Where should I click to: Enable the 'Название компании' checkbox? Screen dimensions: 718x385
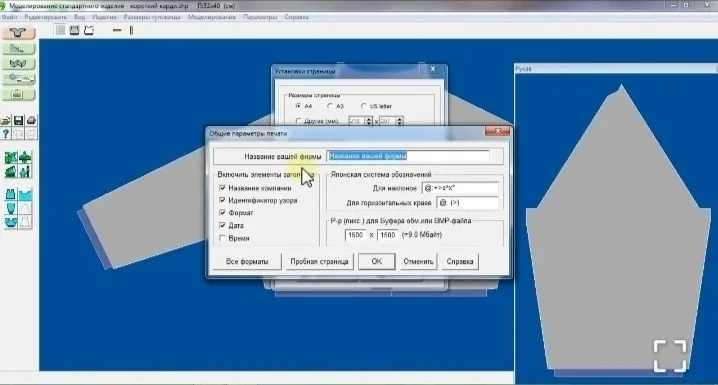[x=223, y=188]
